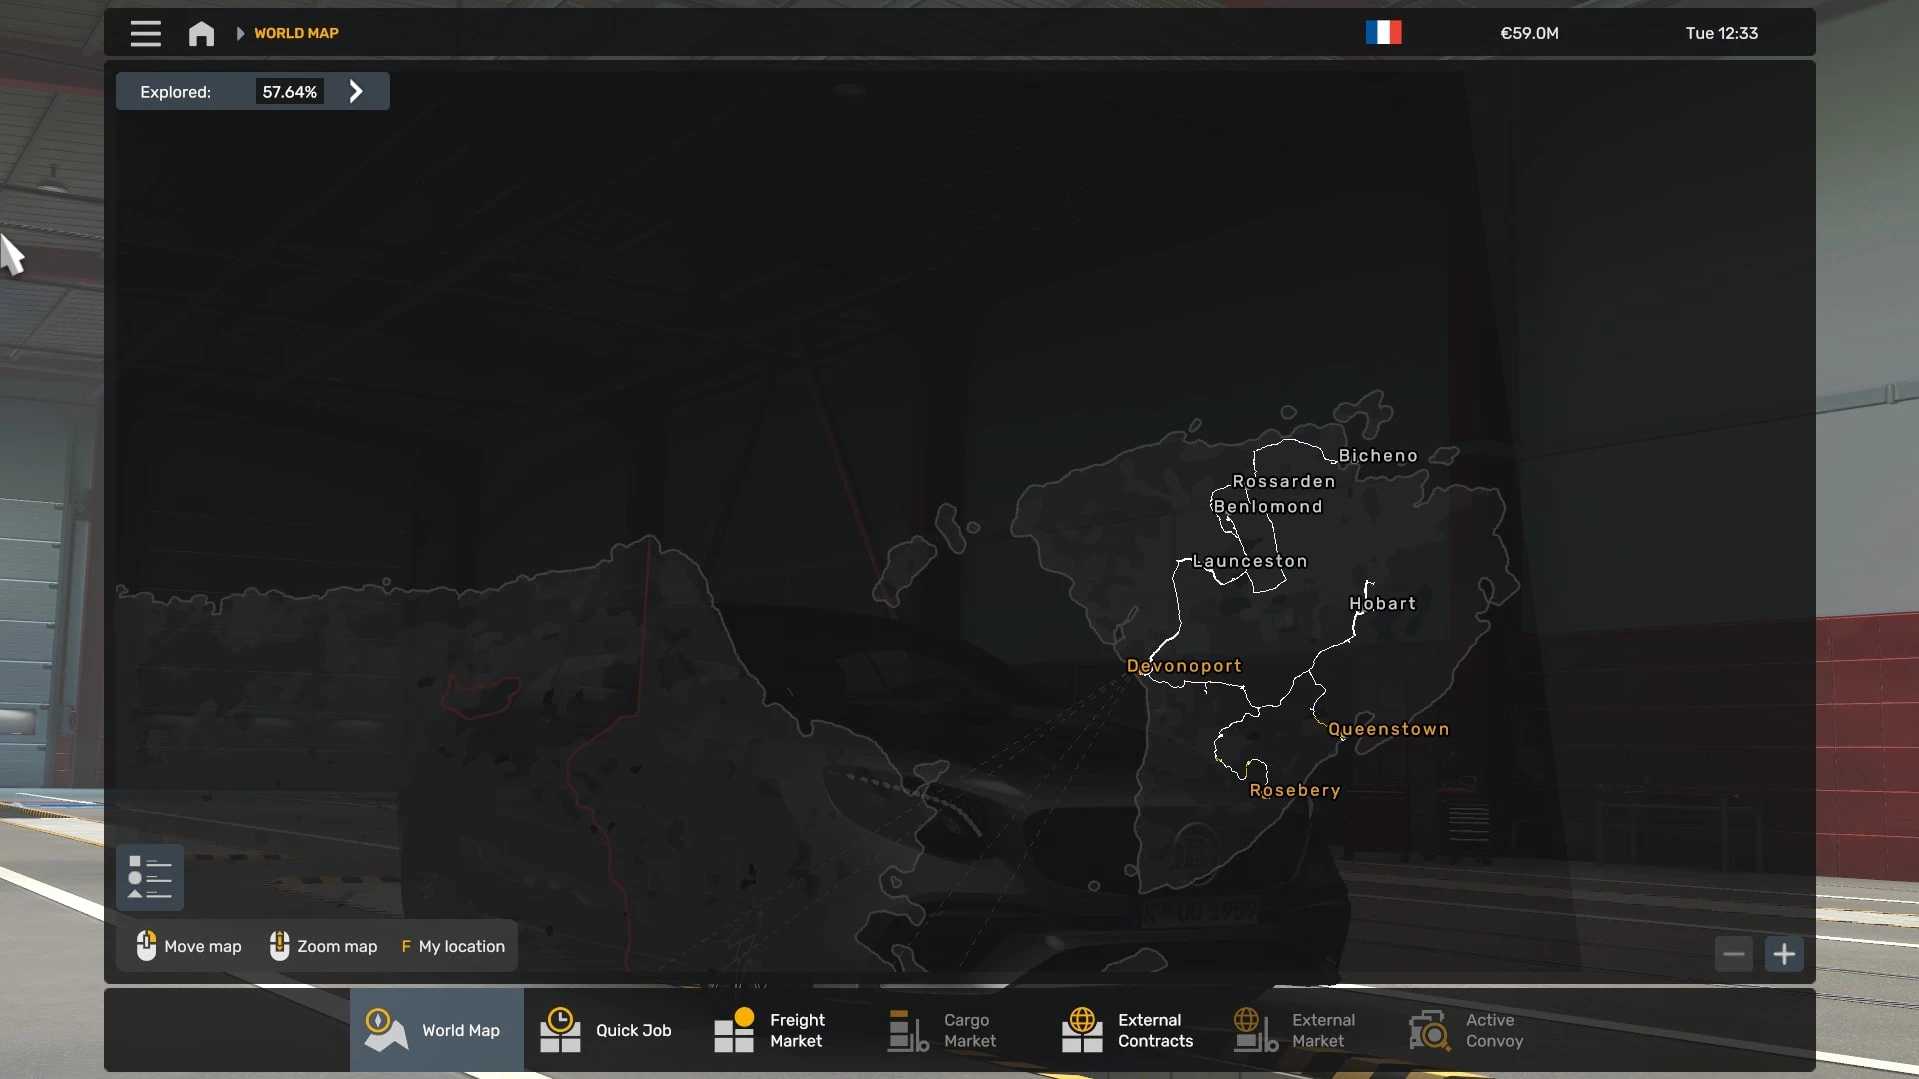The height and width of the screenshot is (1079, 1919).
Task: Select Devonoport city on the map
Action: 1184,666
